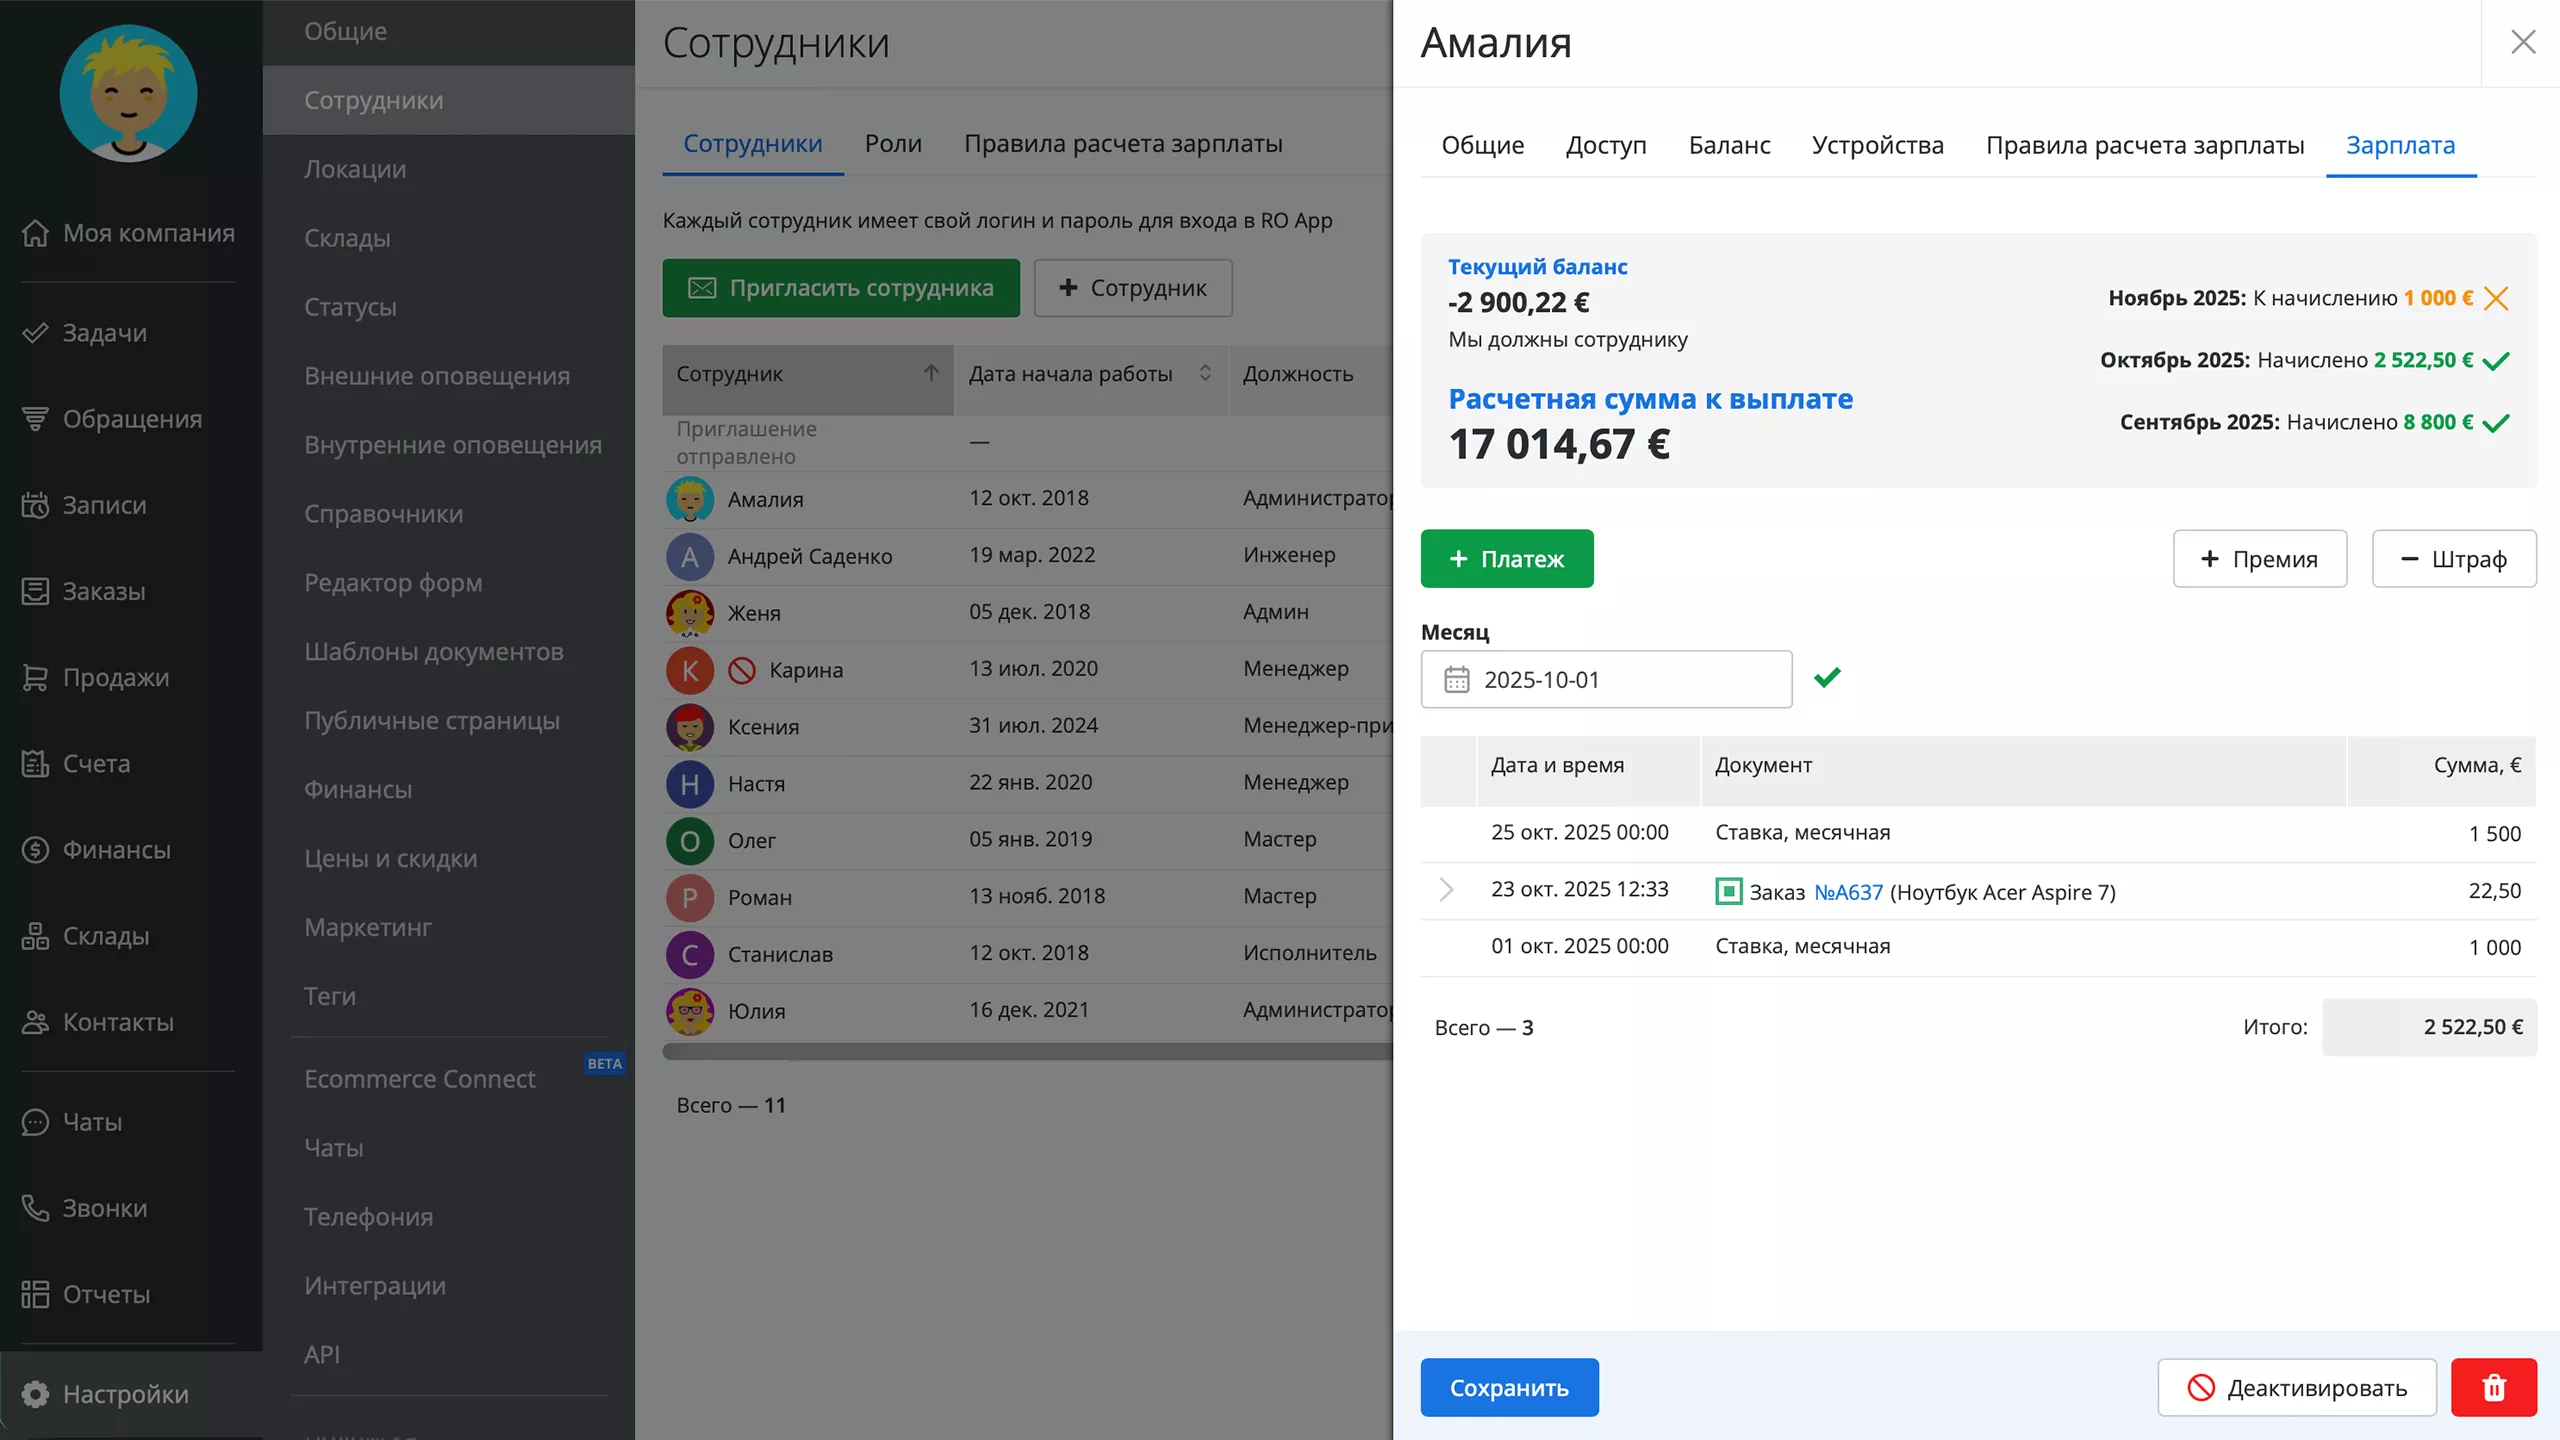Open order link №A637
Image resolution: width=2560 pixels, height=1440 pixels.
[1848, 892]
